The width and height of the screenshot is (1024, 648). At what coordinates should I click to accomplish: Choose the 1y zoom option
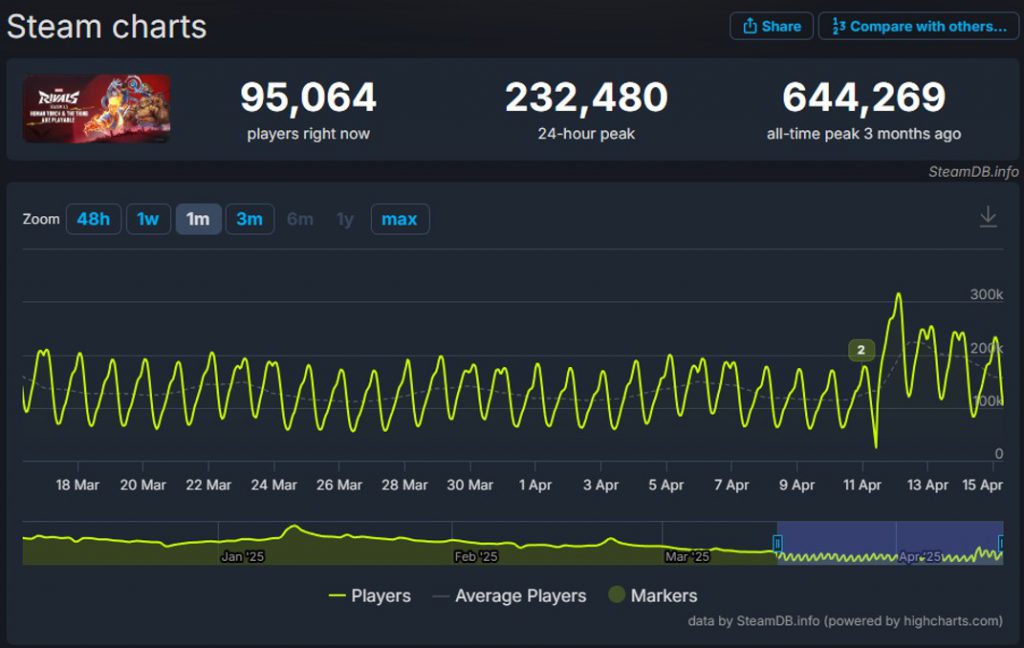pyautogui.click(x=345, y=219)
